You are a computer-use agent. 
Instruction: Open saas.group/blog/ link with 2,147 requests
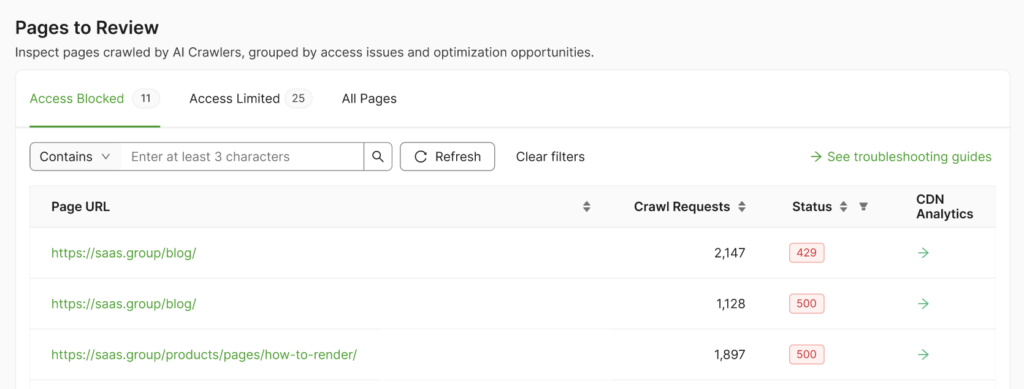tap(123, 253)
